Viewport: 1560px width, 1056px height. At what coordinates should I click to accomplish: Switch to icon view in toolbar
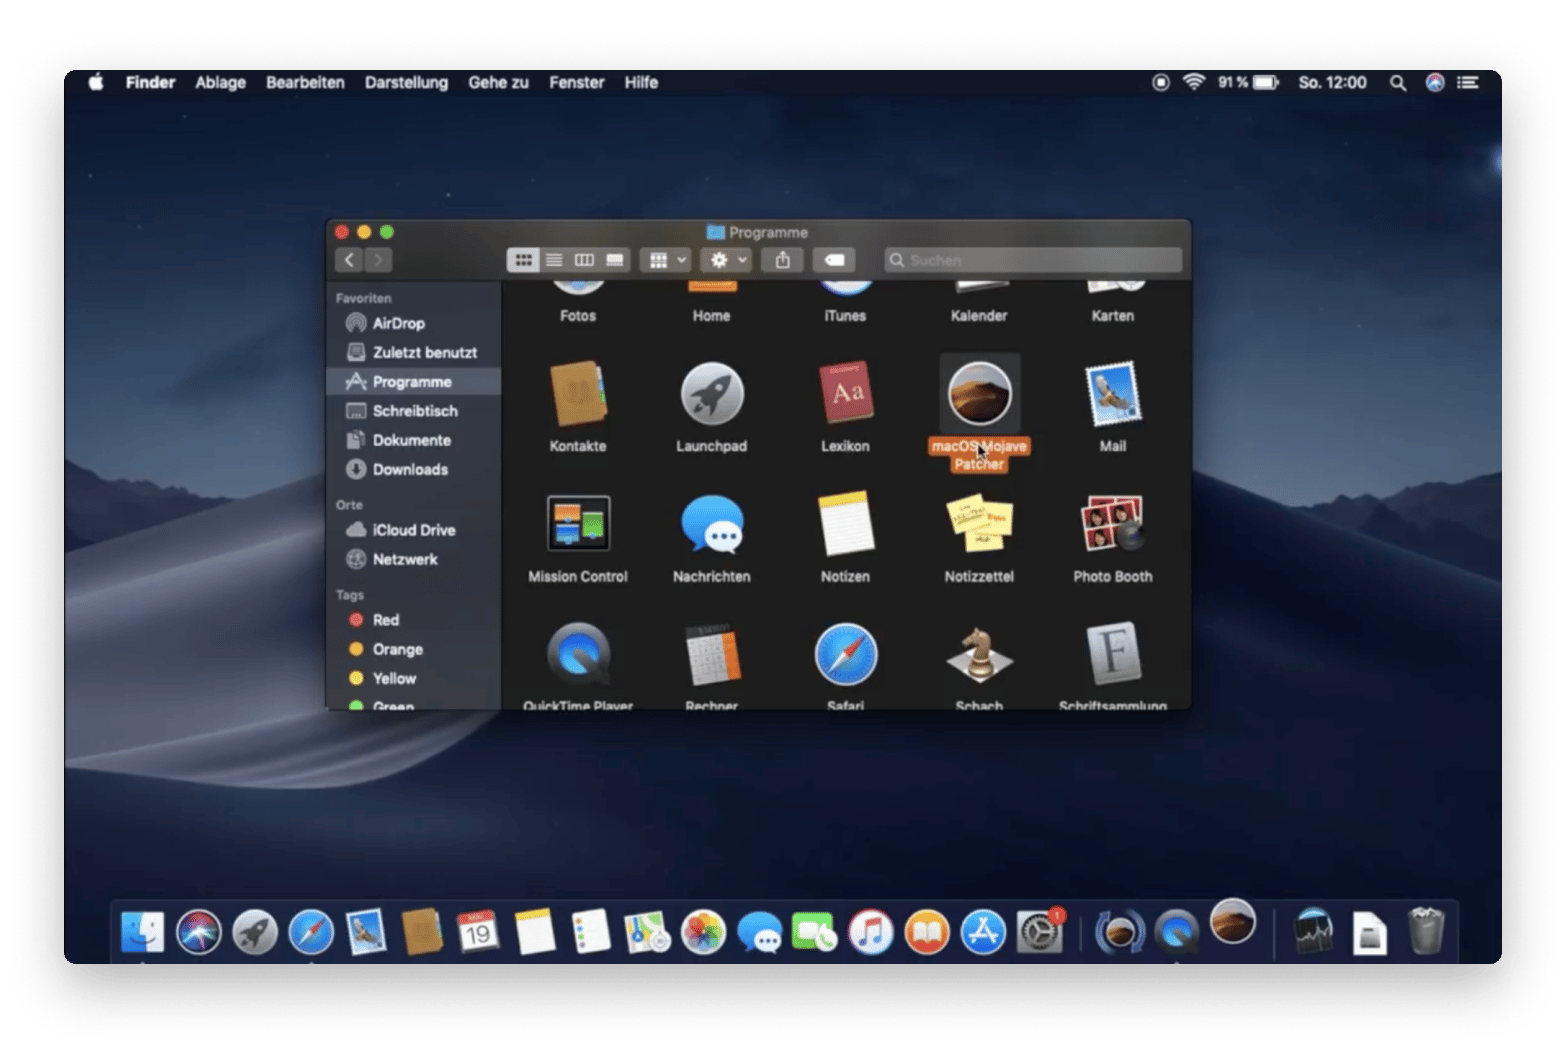[523, 260]
